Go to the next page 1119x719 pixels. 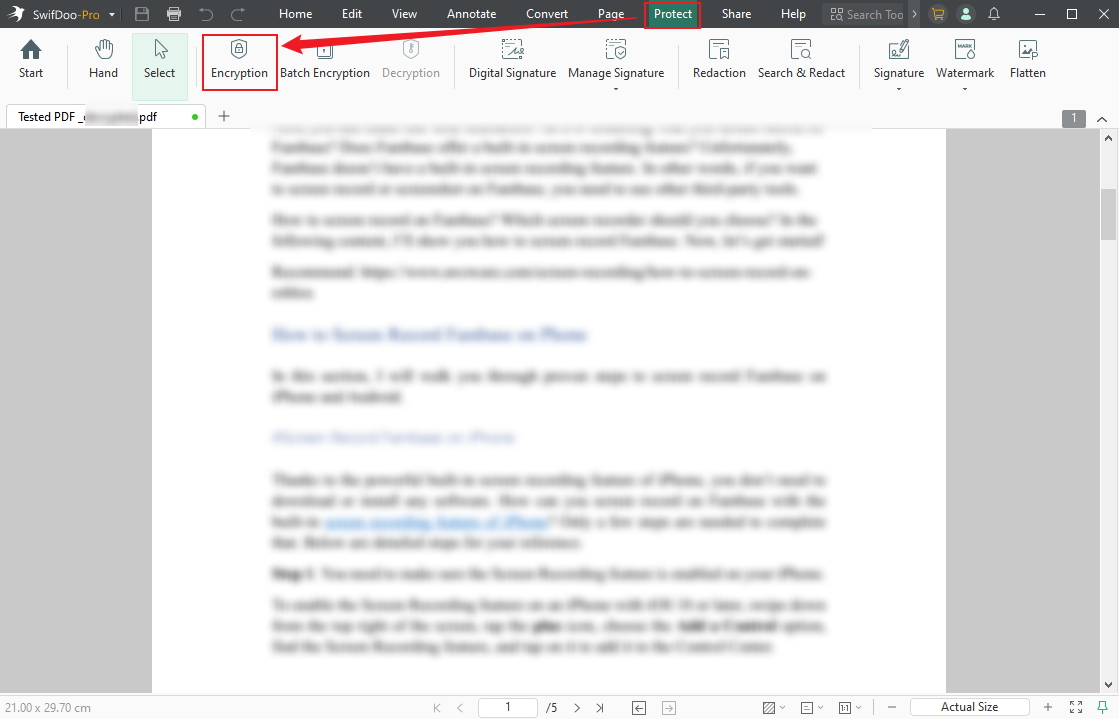[578, 707]
